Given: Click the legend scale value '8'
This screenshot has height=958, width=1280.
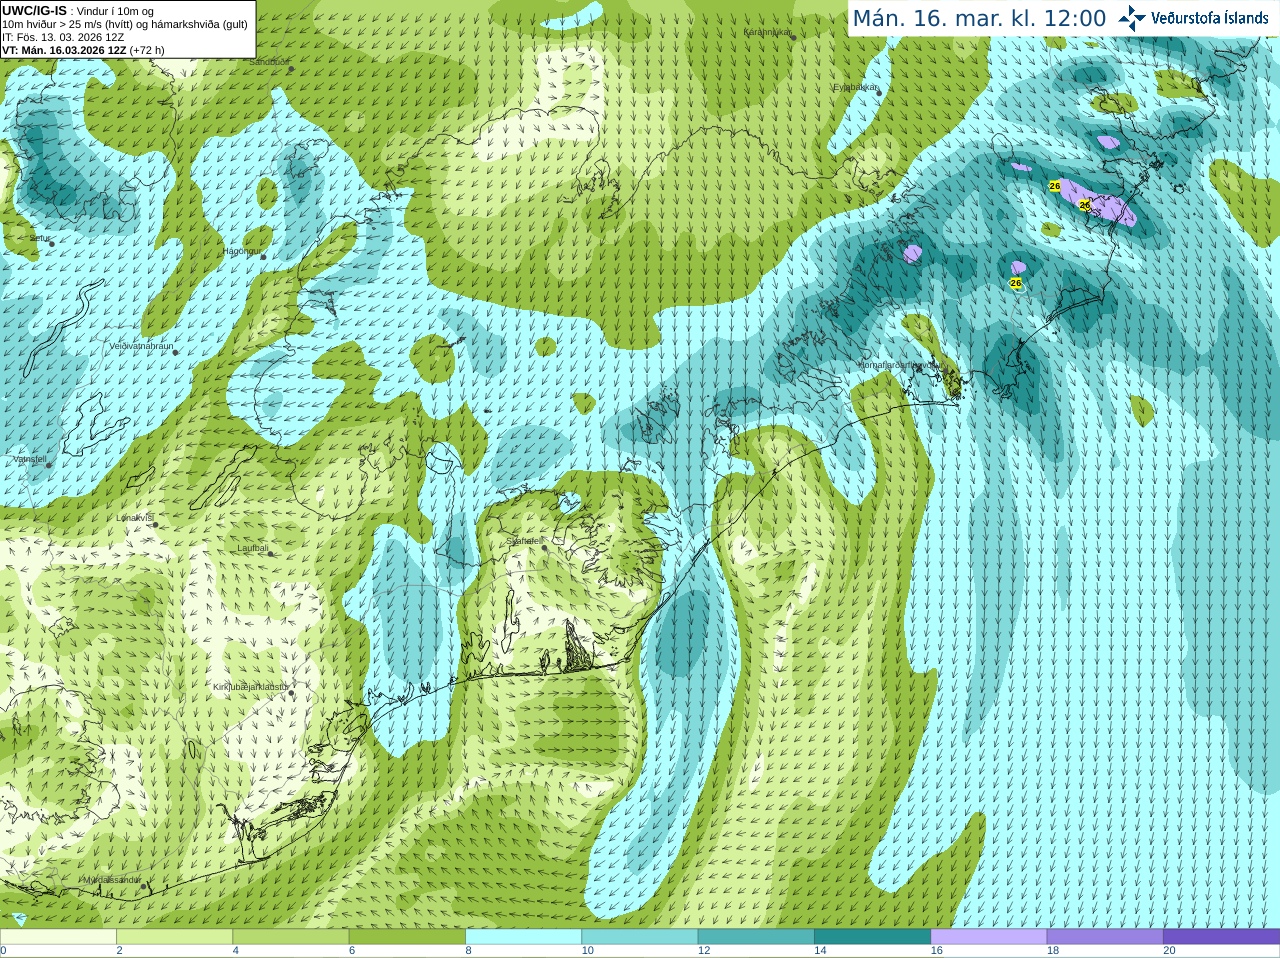Looking at the screenshot, I should coord(468,951).
